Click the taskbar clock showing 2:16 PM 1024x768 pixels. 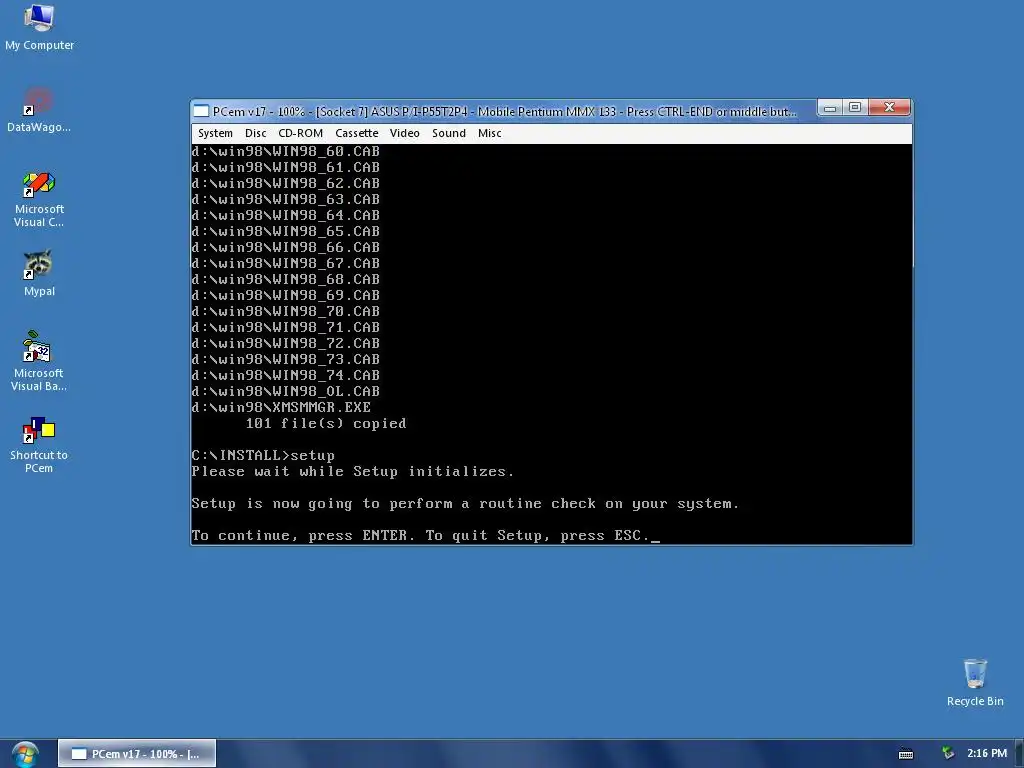987,753
